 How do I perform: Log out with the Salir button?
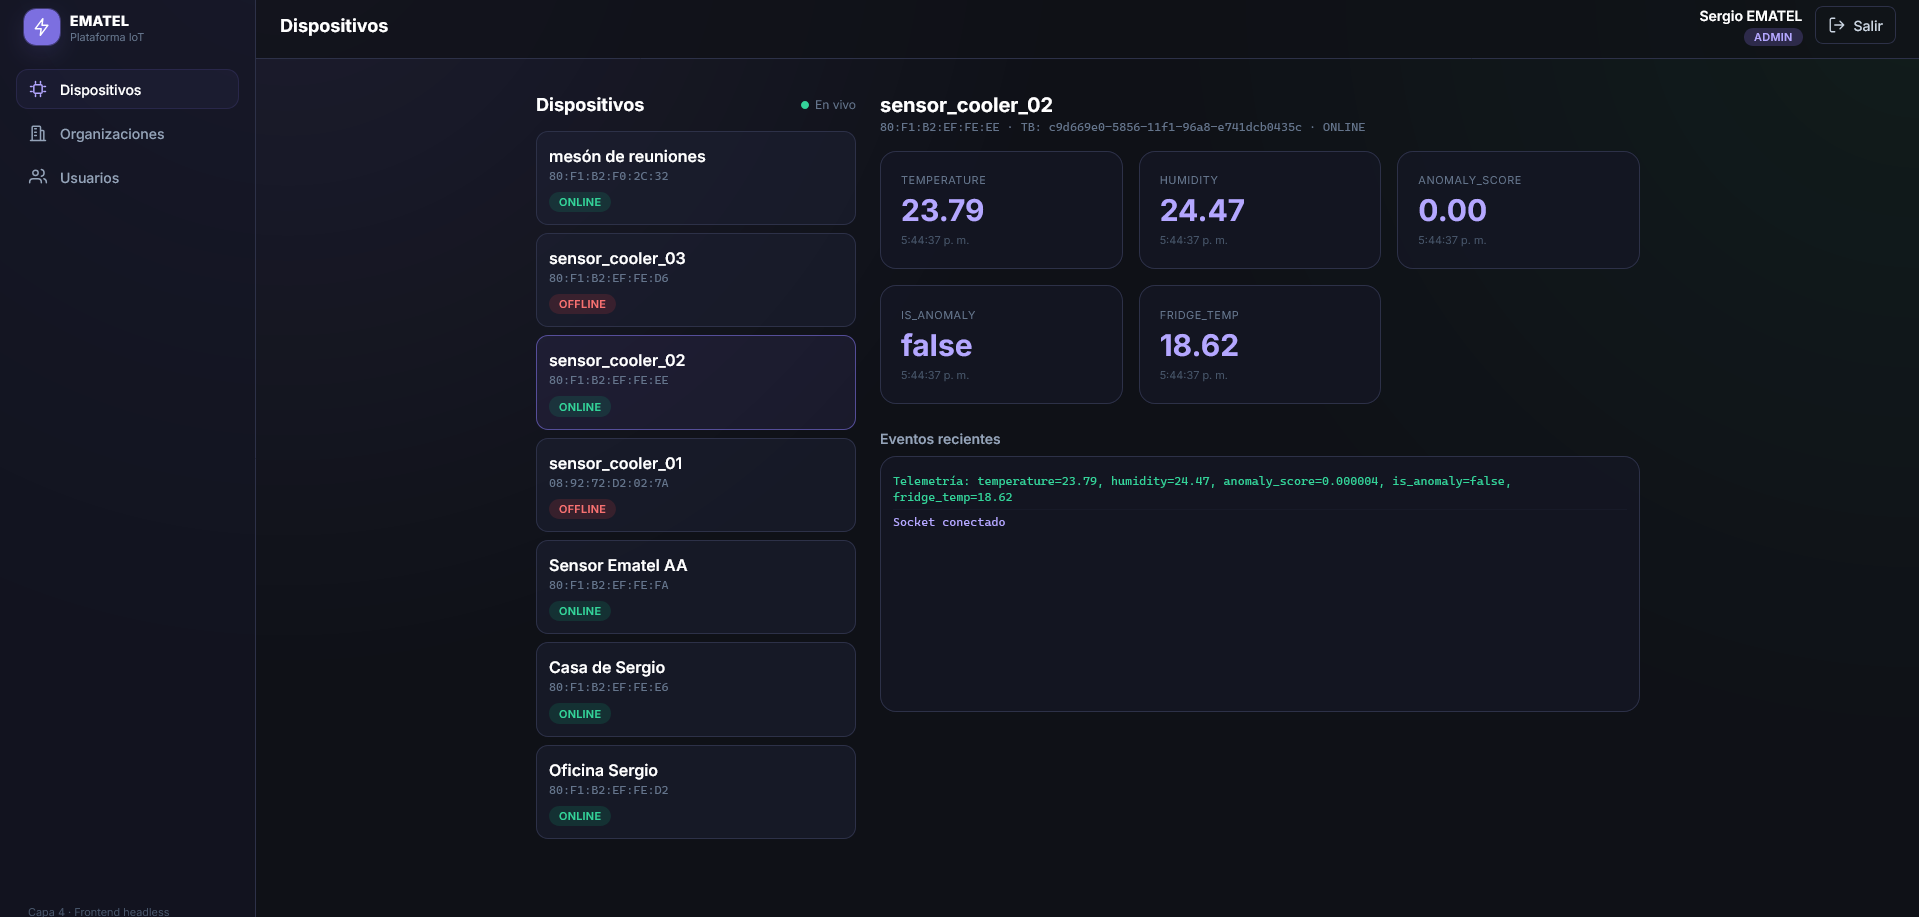click(x=1855, y=26)
